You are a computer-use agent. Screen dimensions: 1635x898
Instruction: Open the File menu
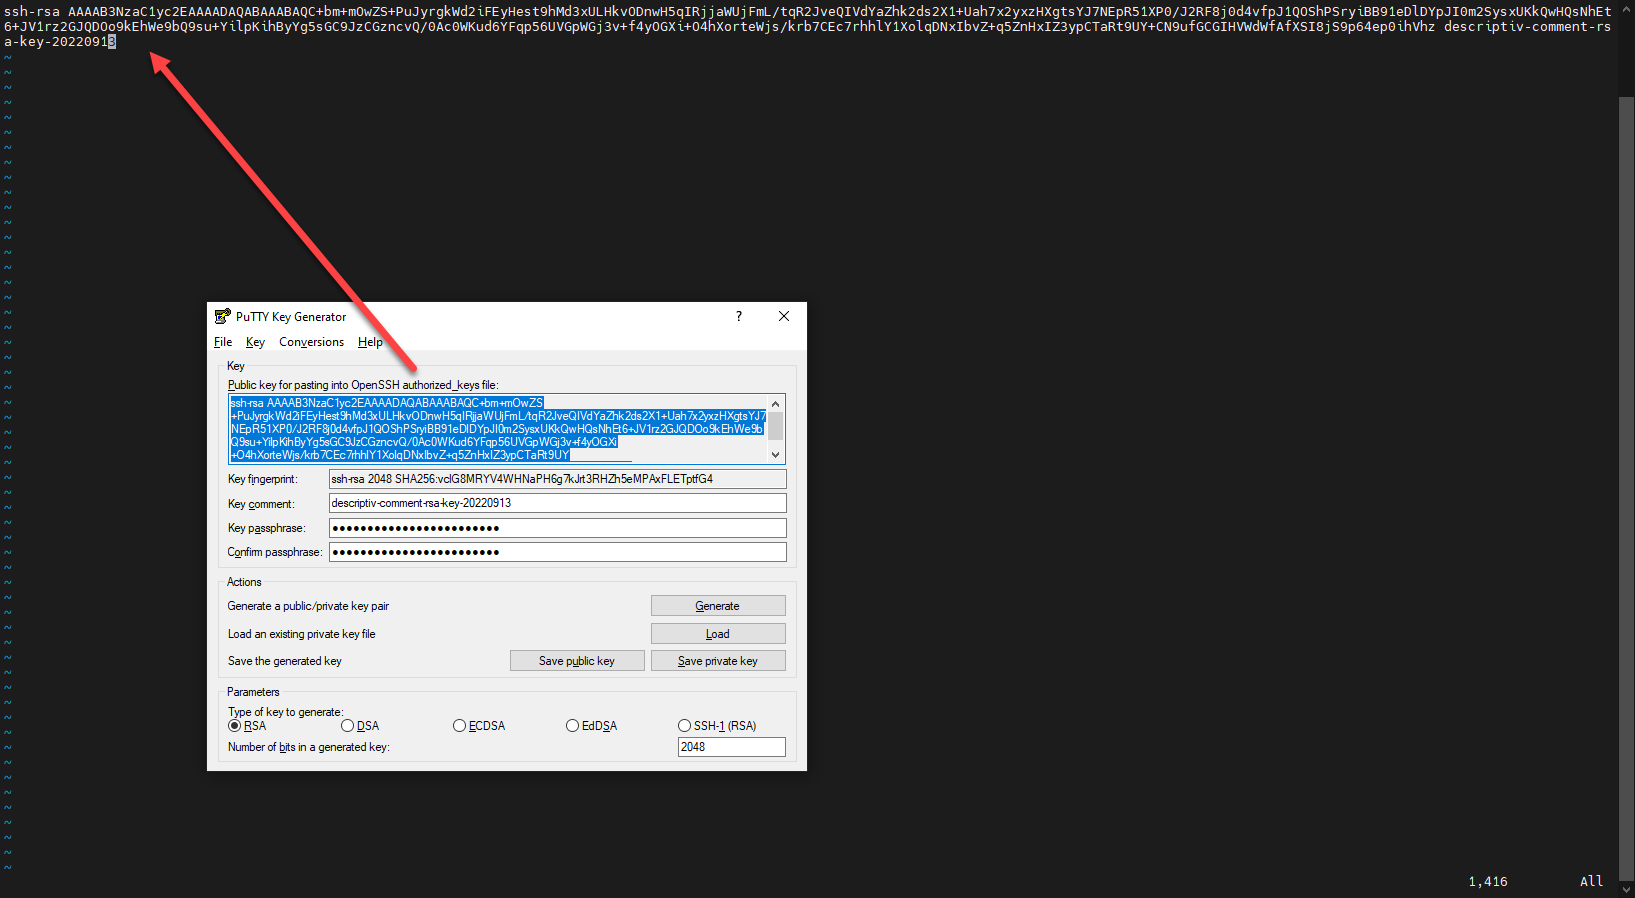[x=223, y=342]
